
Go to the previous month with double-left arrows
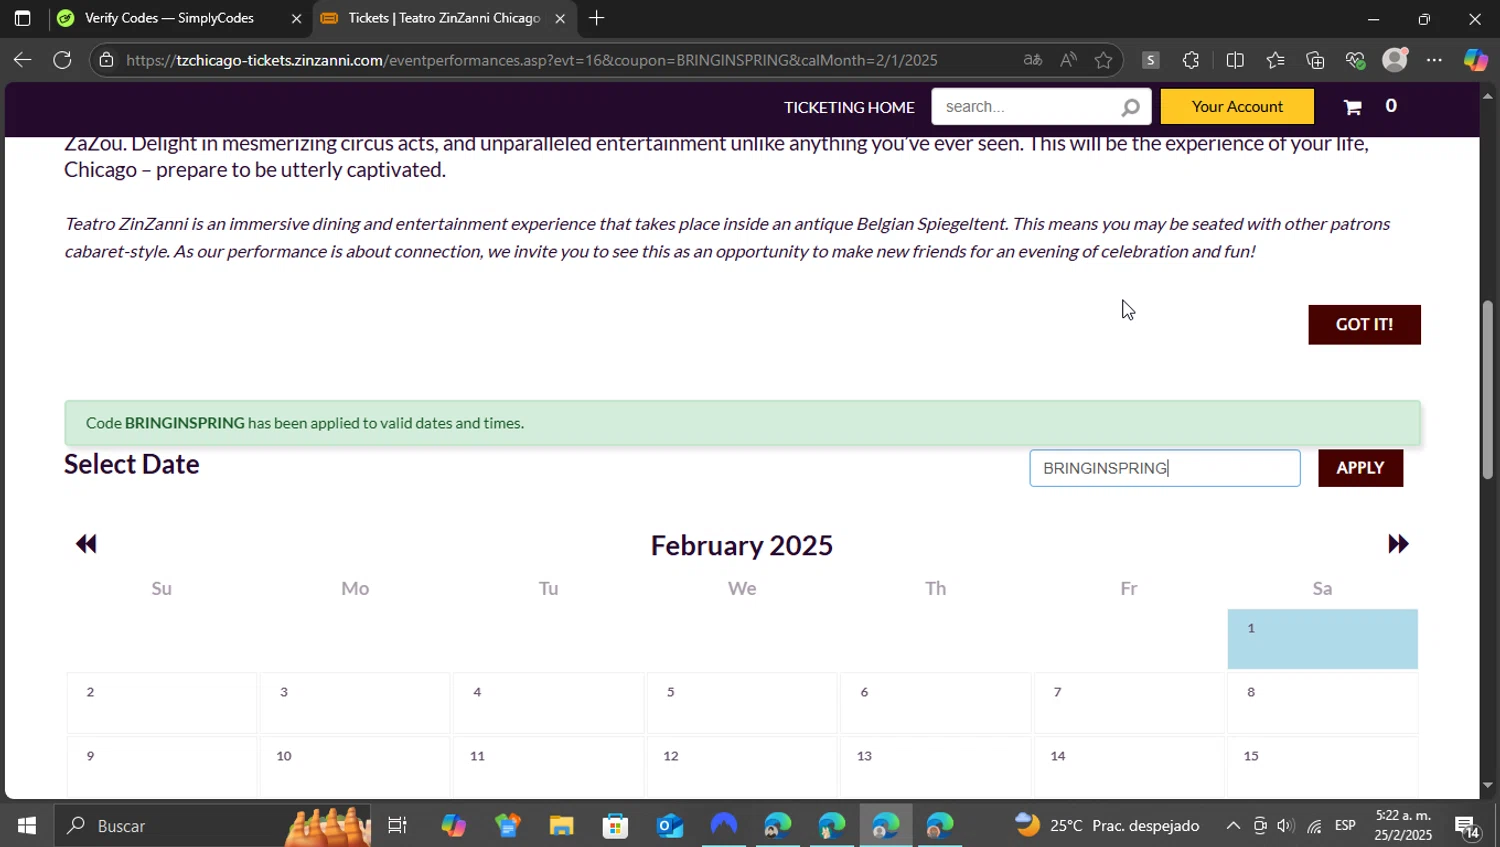[86, 544]
